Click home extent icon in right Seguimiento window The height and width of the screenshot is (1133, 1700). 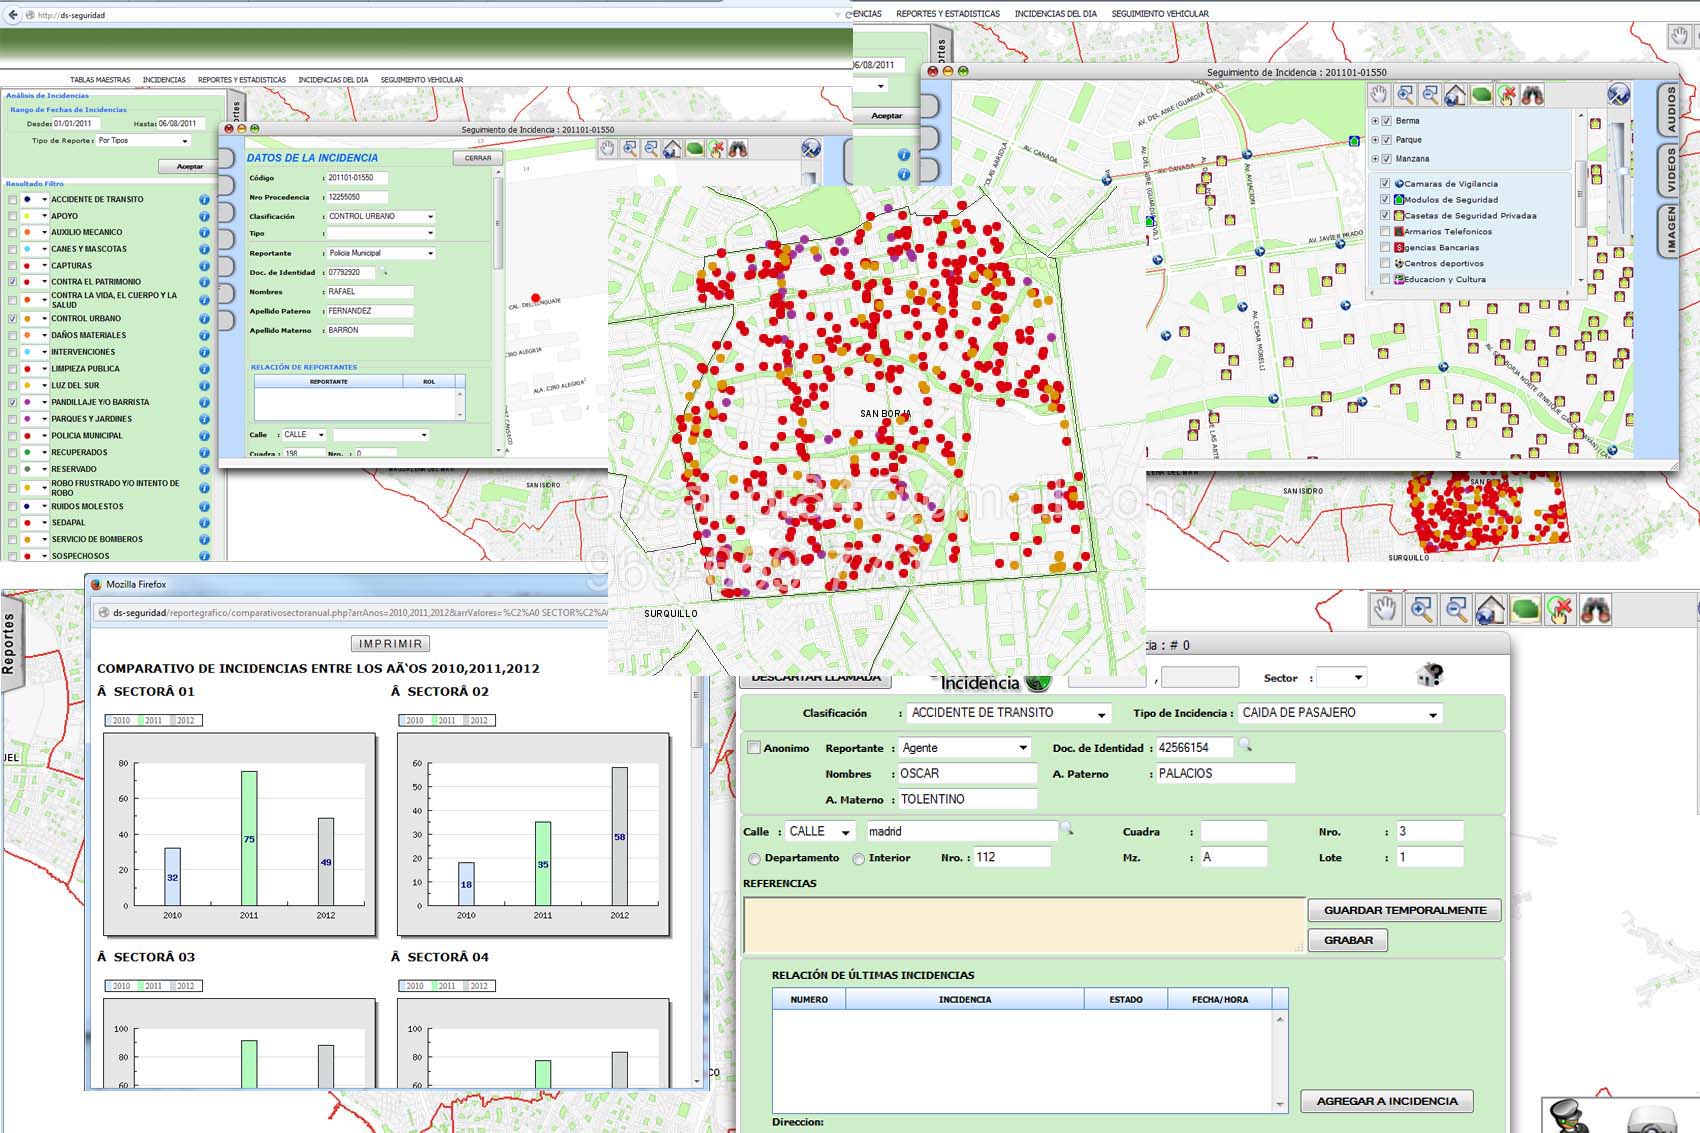point(1455,95)
